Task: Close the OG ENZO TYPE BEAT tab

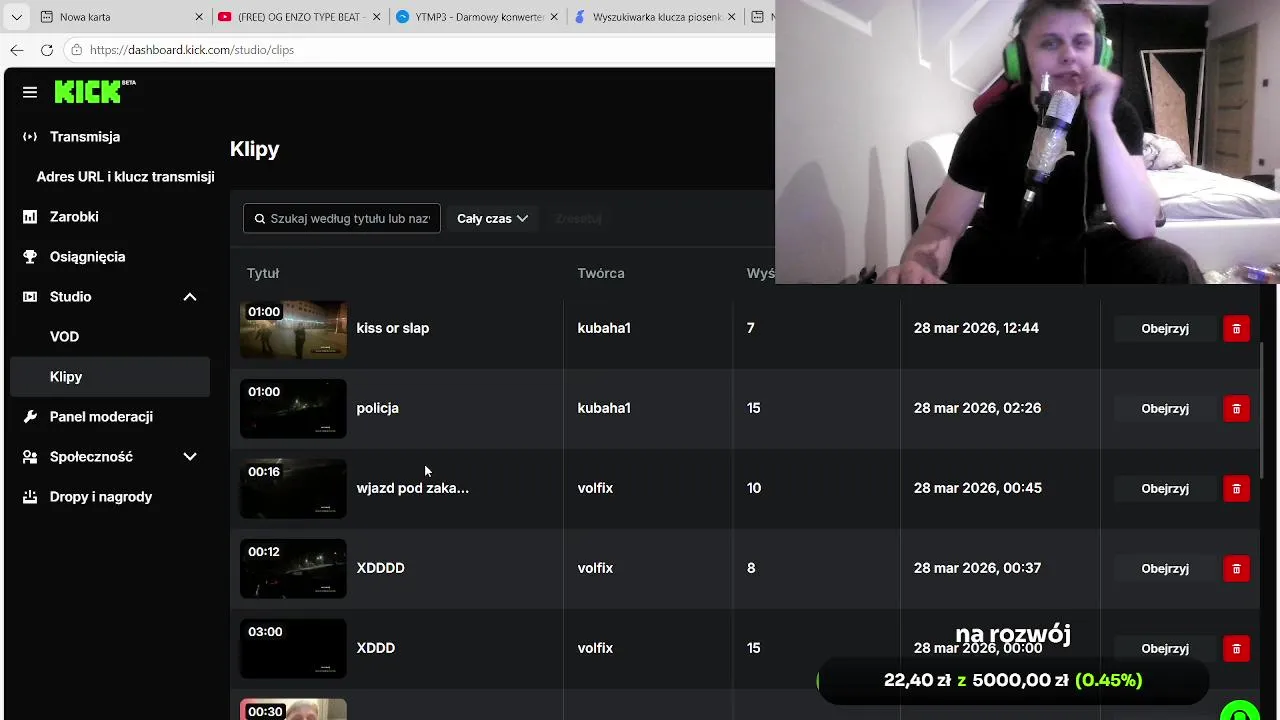Action: coord(376,17)
